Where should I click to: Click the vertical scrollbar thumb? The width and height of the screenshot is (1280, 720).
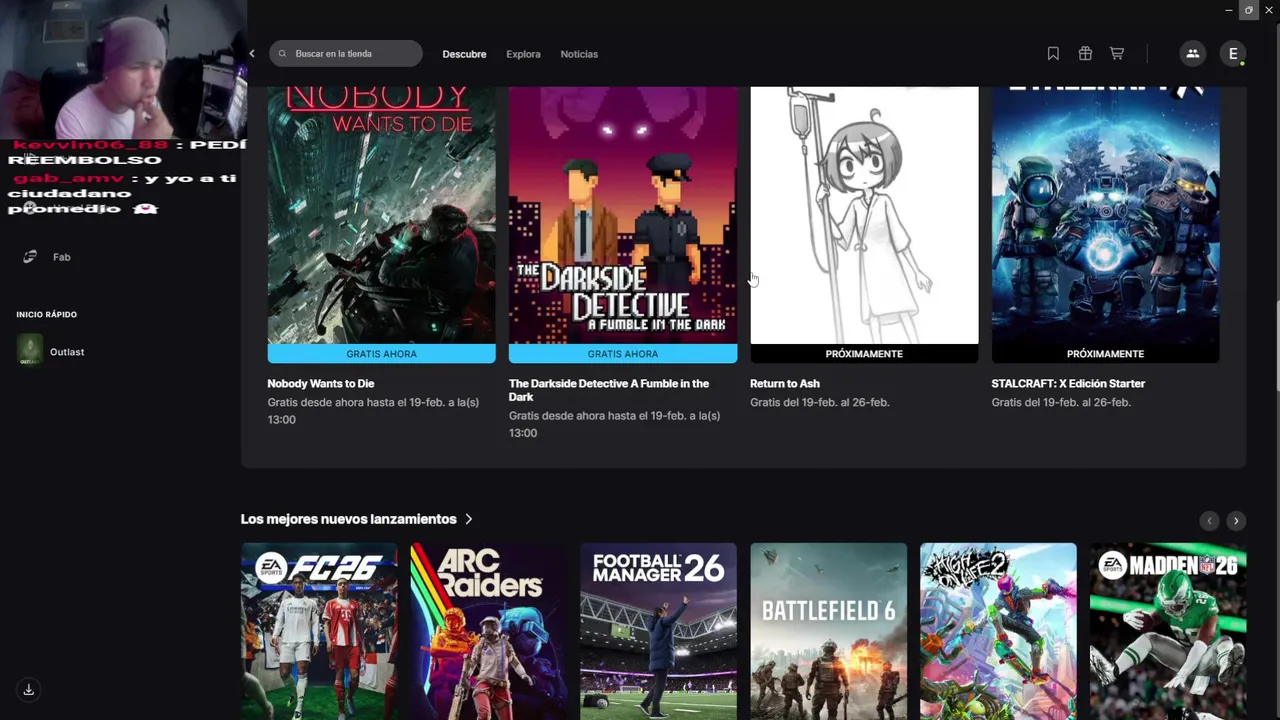1276,345
